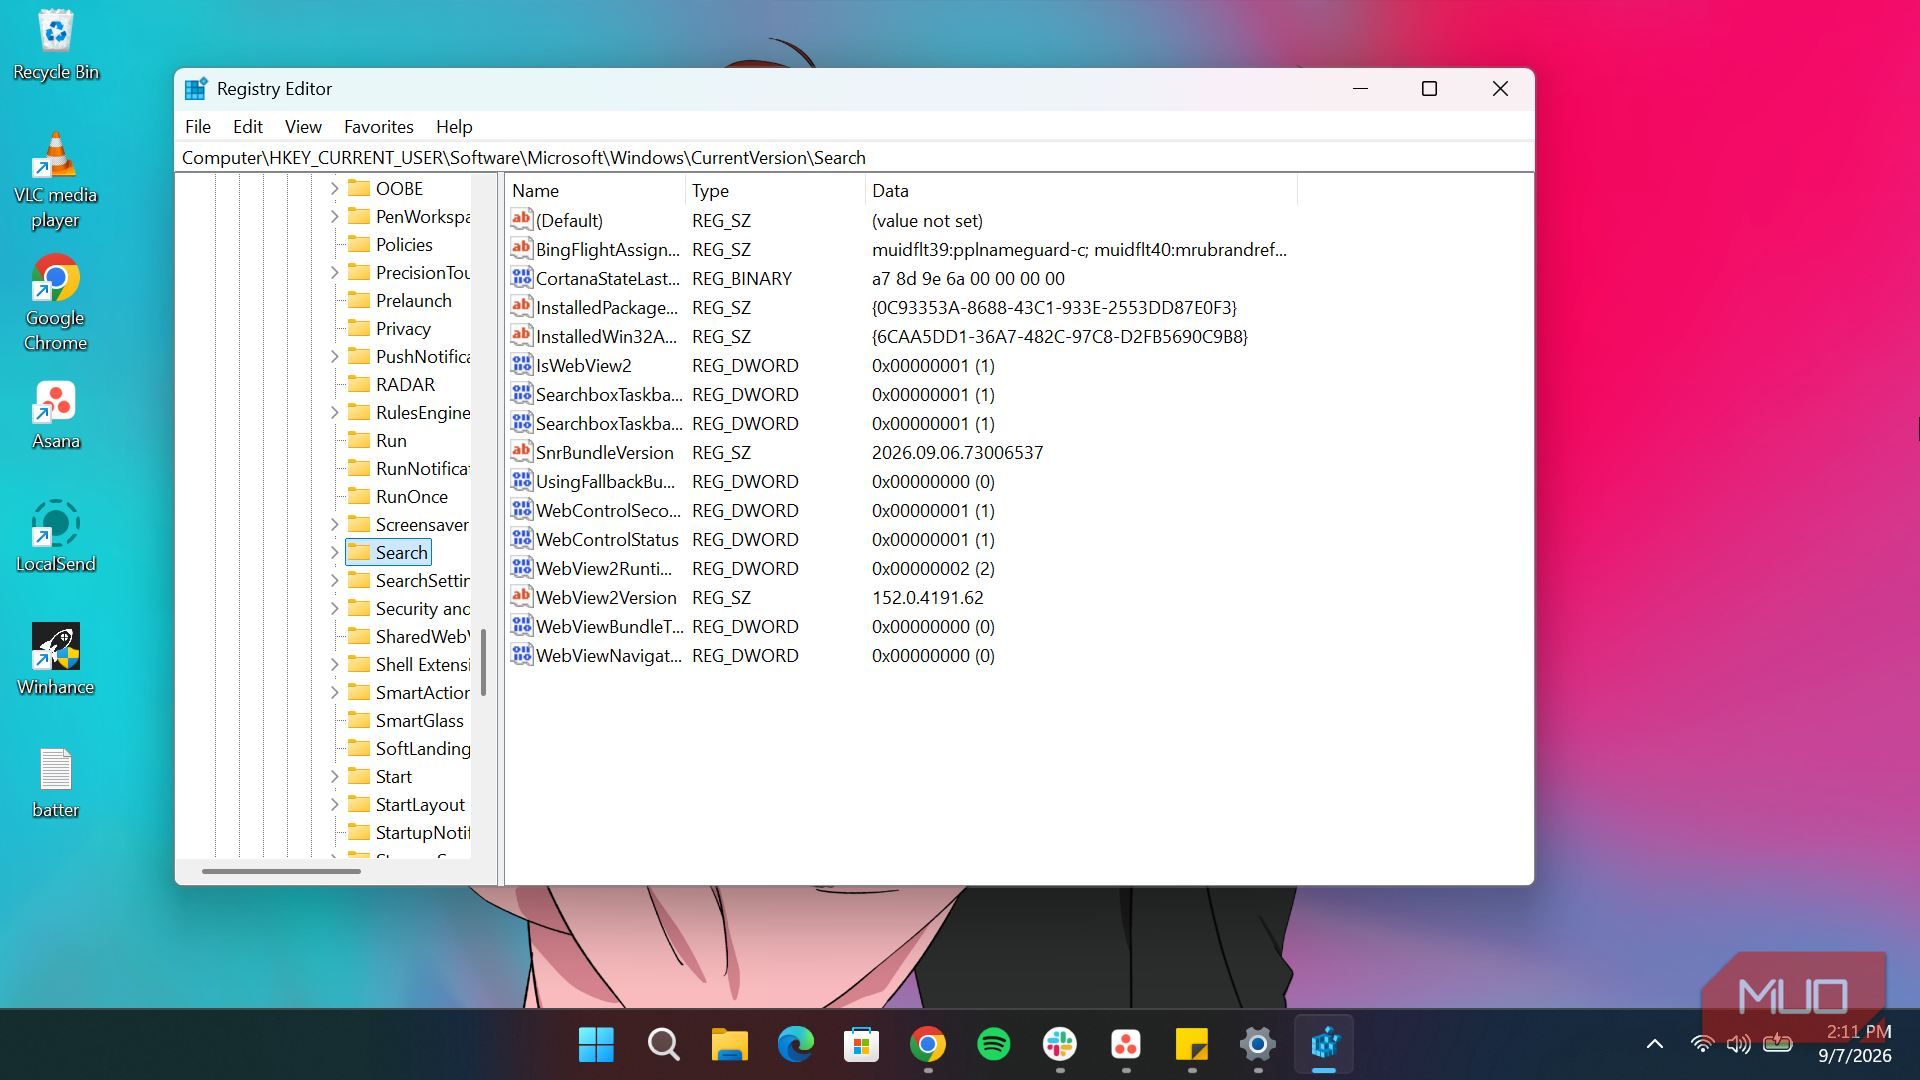Open Microsoft Store taskbar icon

(x=861, y=1045)
